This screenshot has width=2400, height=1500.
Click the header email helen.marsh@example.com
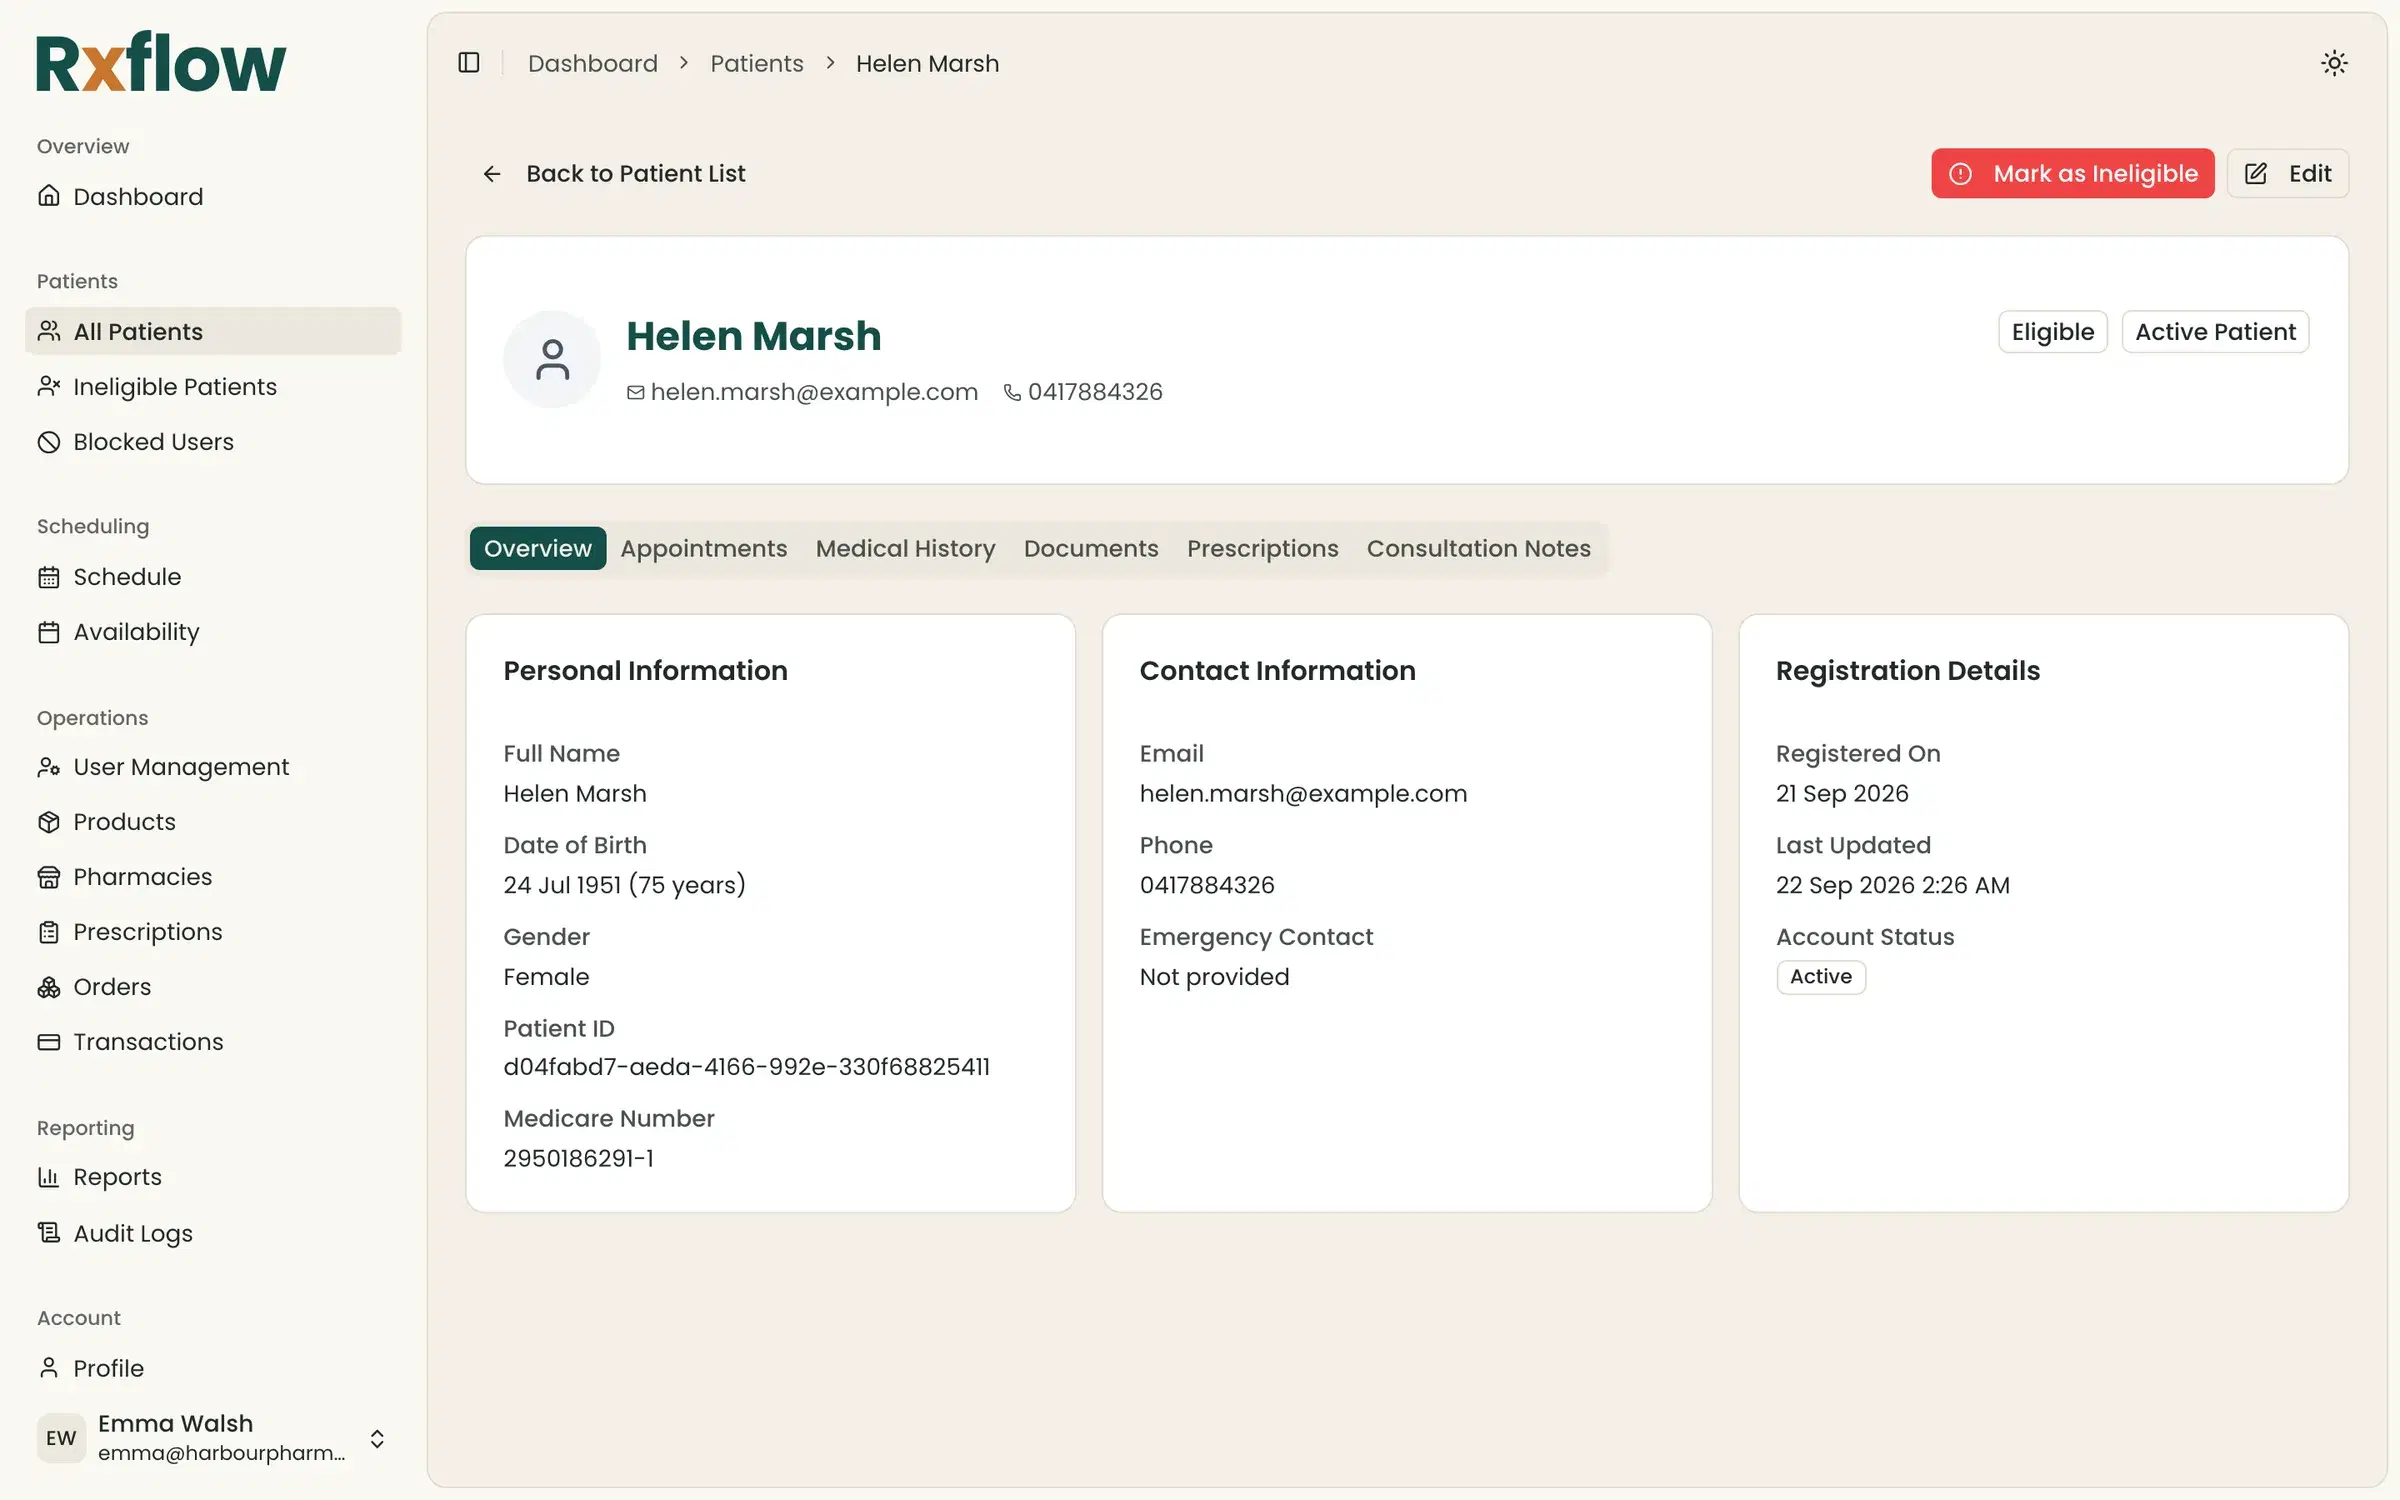pos(814,391)
